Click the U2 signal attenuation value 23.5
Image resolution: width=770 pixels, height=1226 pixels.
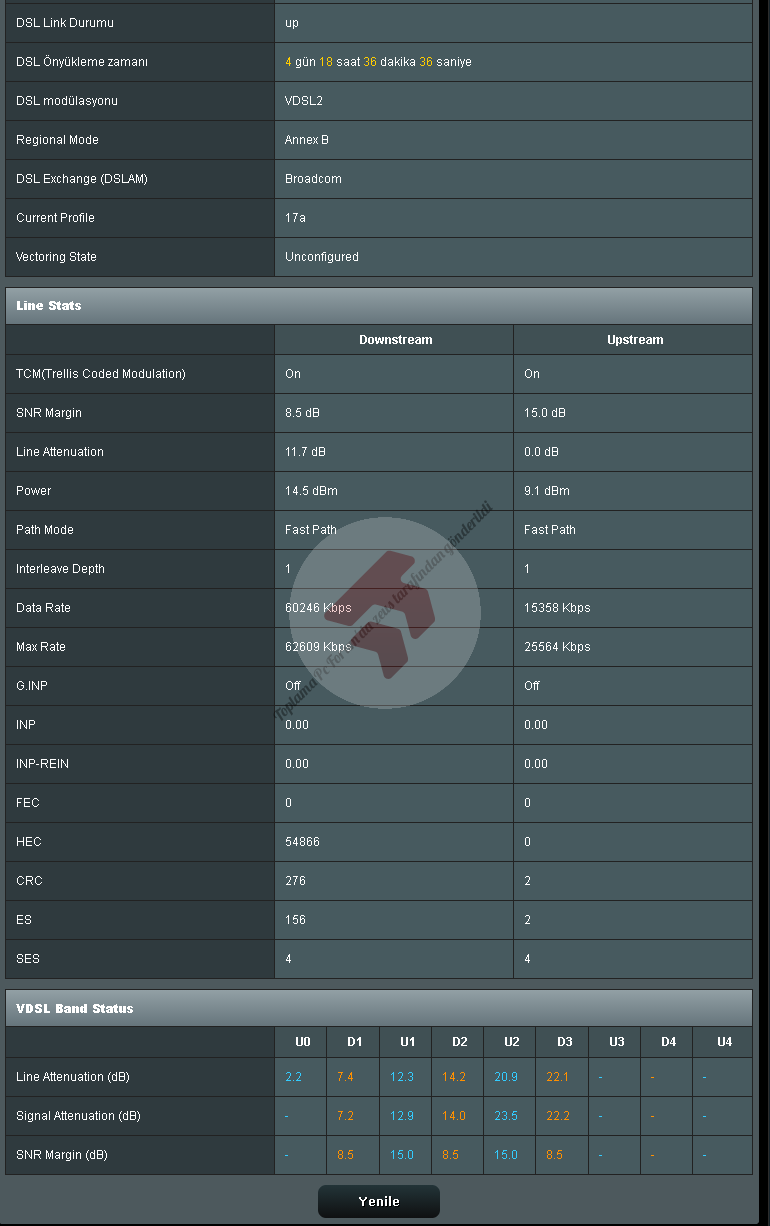coord(506,1116)
